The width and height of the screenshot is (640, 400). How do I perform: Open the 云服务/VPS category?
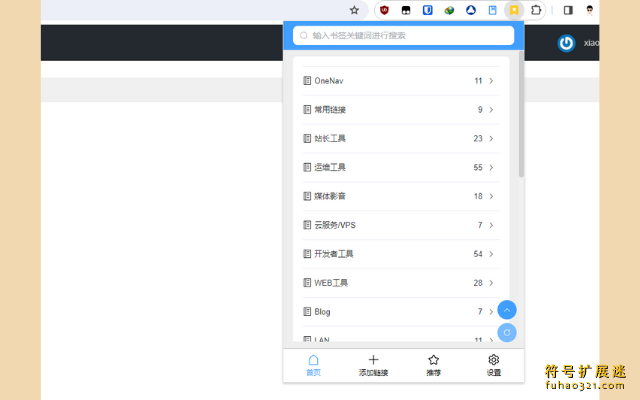point(401,225)
